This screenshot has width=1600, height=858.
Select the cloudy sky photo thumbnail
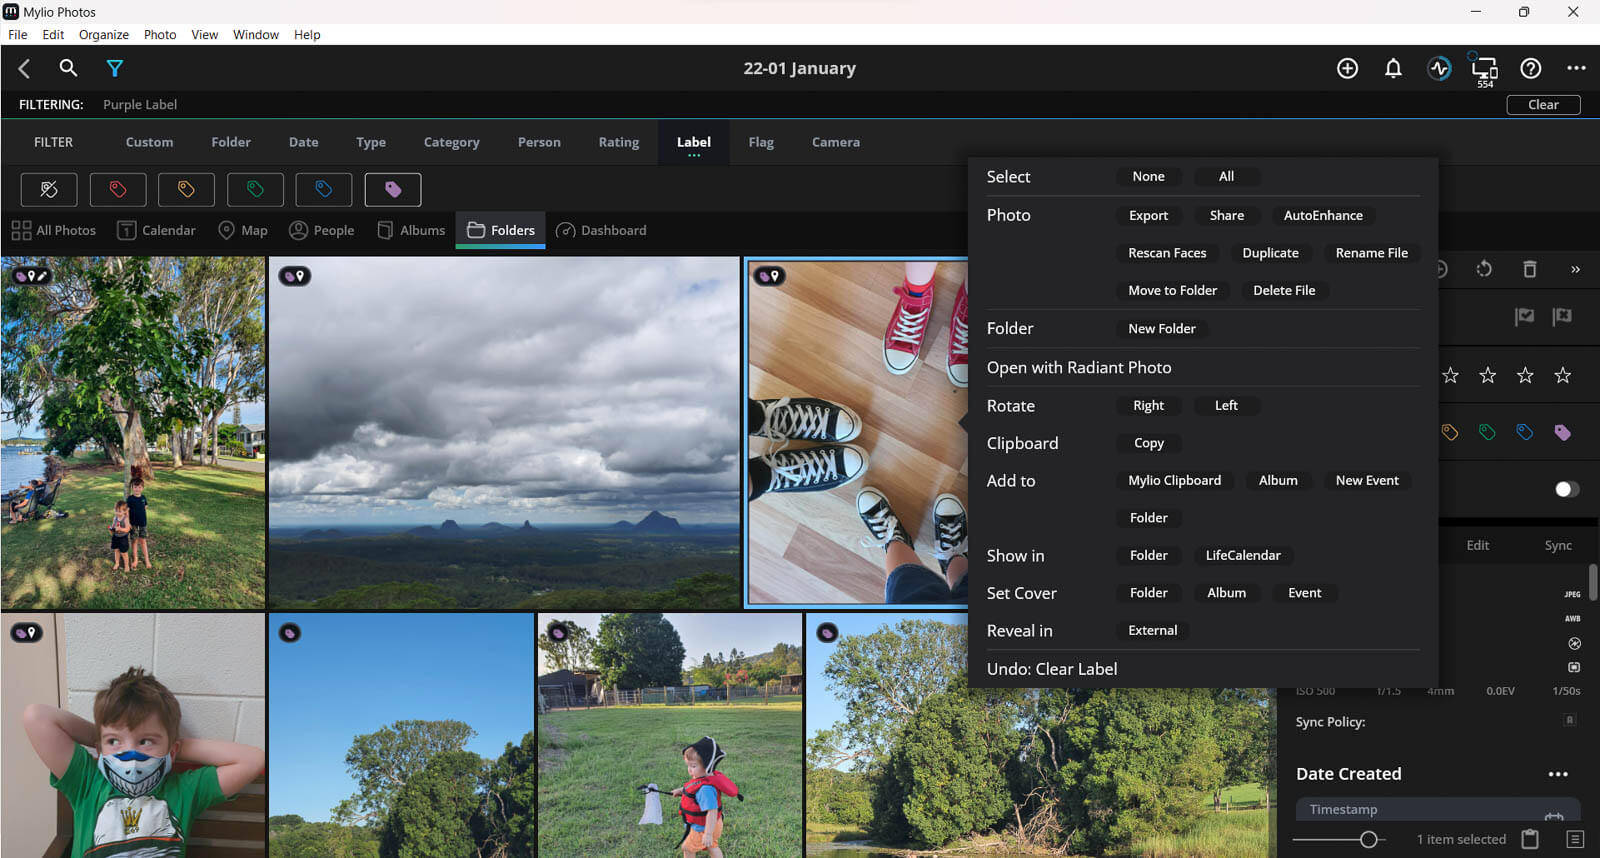tap(504, 432)
